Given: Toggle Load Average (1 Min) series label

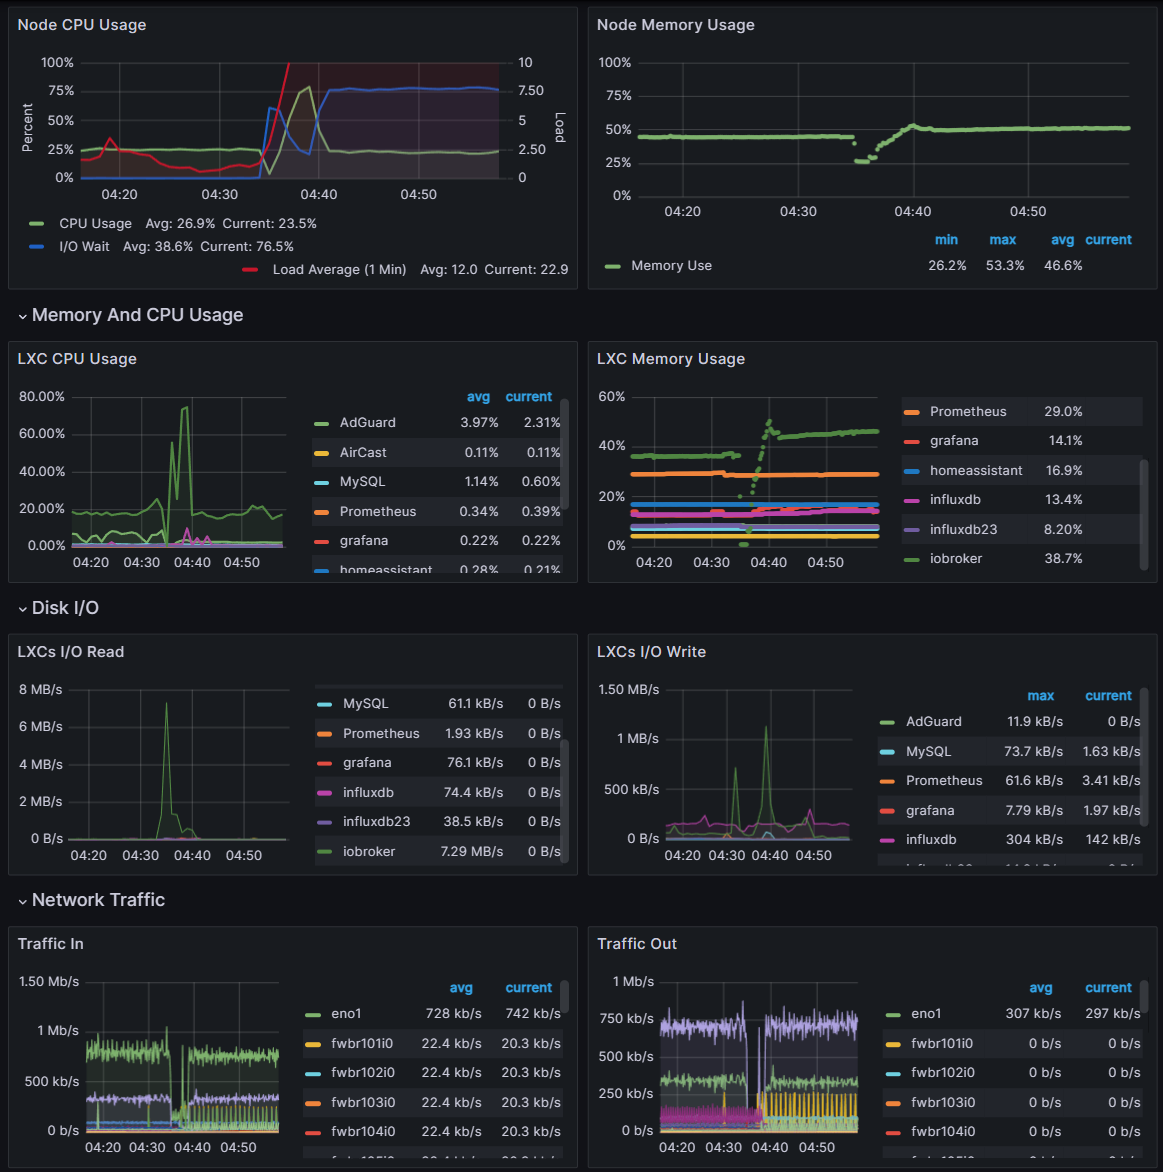Looking at the screenshot, I should [x=339, y=270].
